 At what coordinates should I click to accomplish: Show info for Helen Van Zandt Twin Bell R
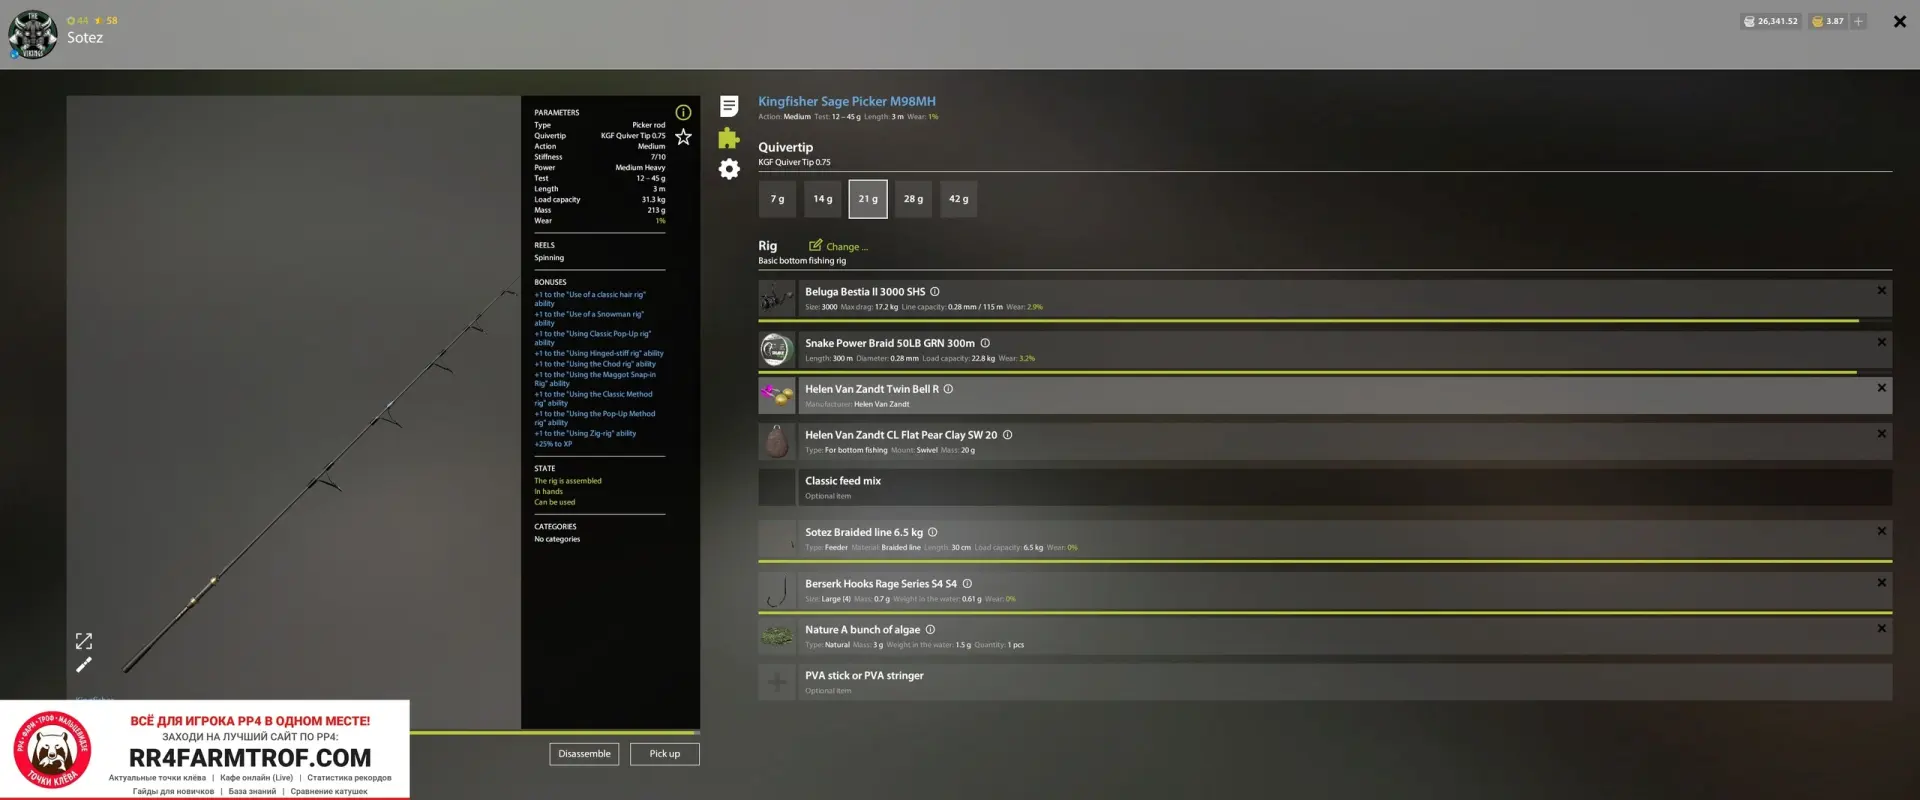[948, 389]
